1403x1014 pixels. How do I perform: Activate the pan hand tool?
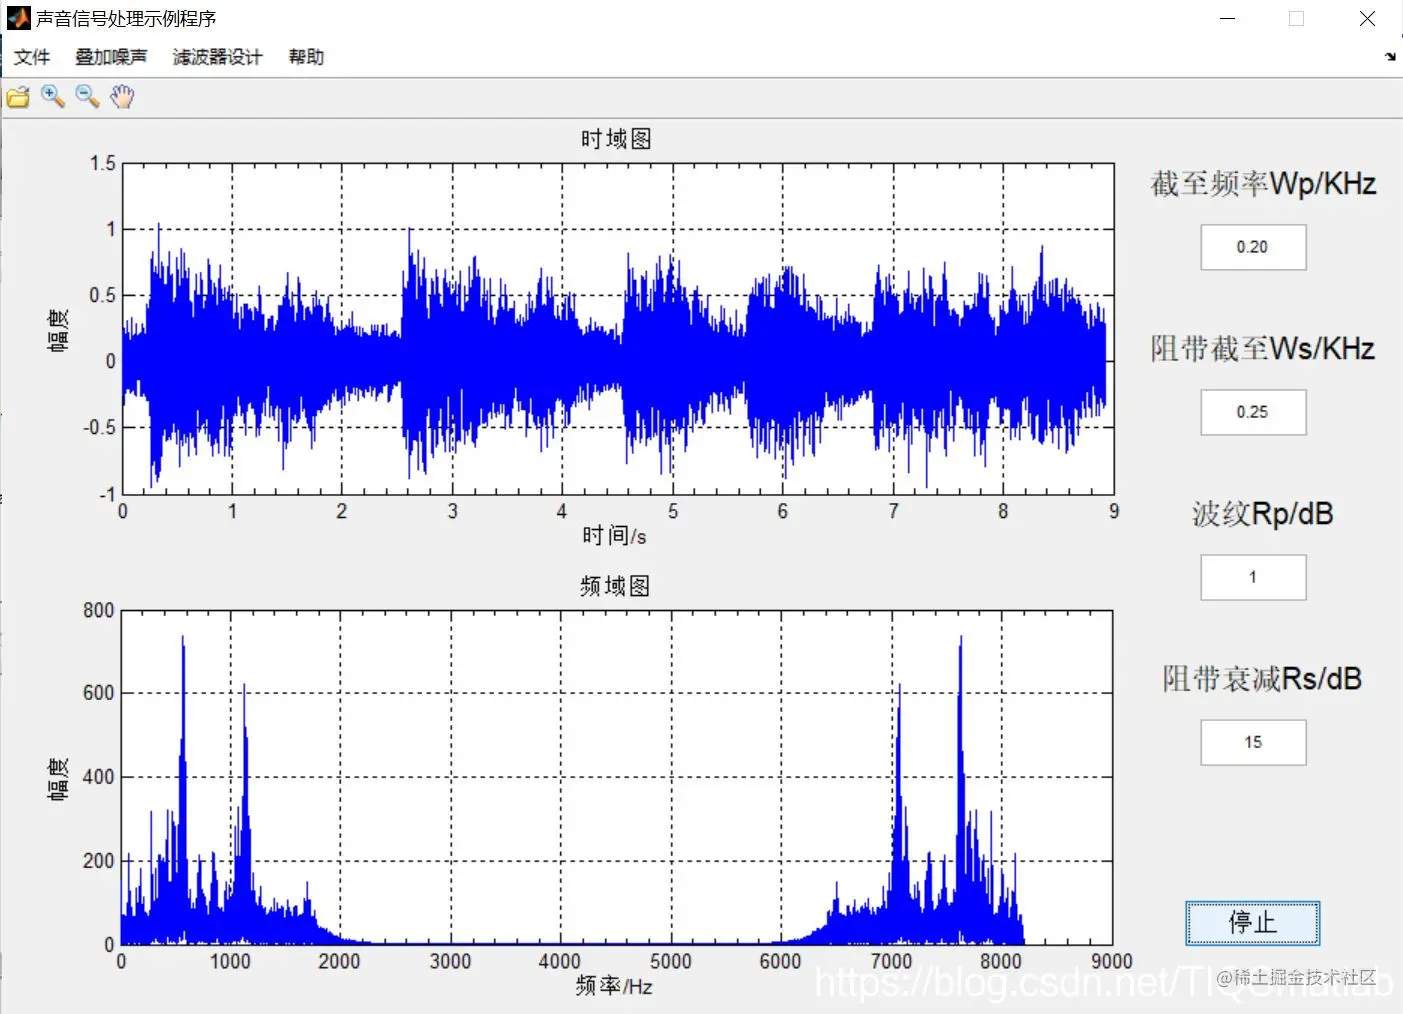[122, 97]
